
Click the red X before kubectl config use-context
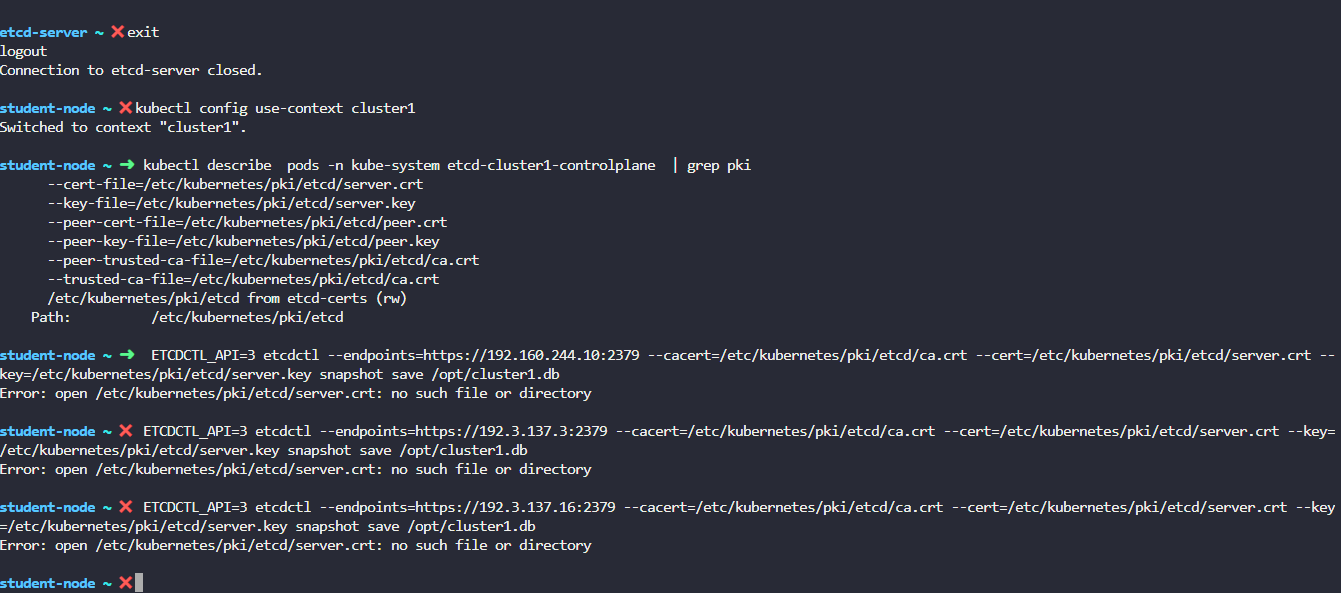[x=126, y=108]
